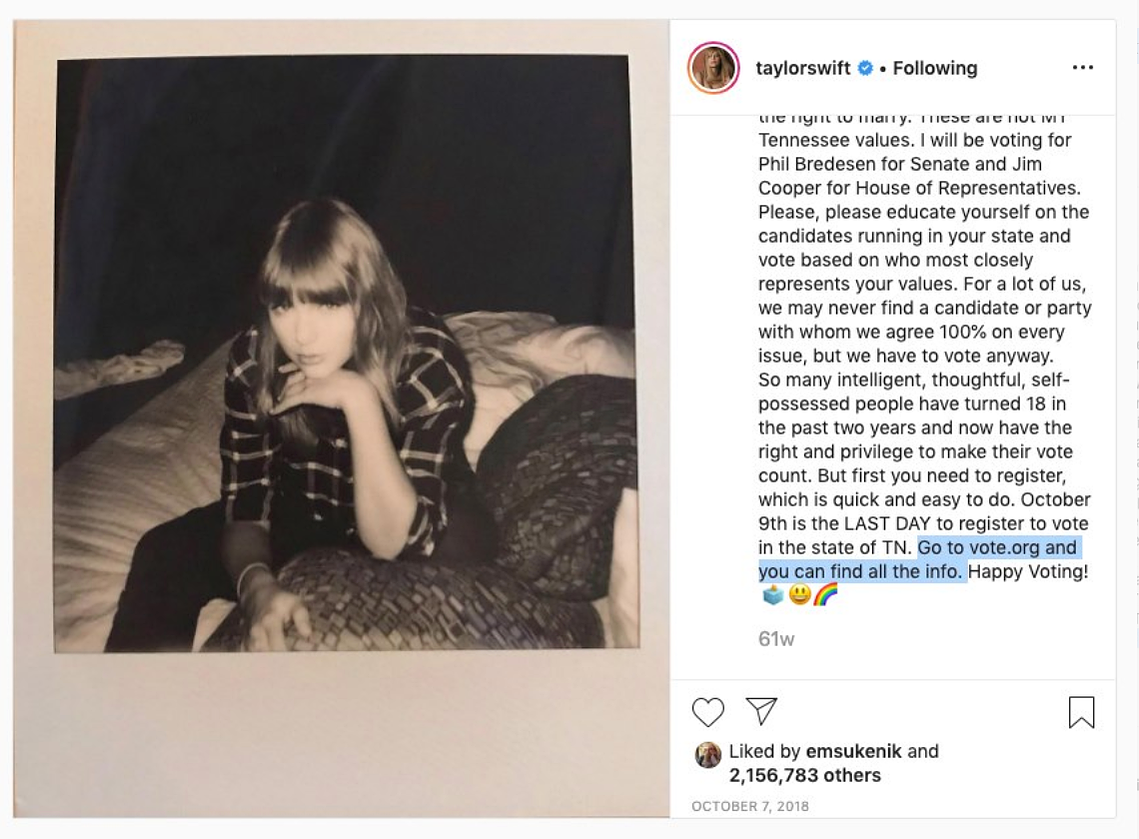This screenshot has width=1139, height=839.
Task: Like the post with the heart icon
Action: [x=708, y=712]
